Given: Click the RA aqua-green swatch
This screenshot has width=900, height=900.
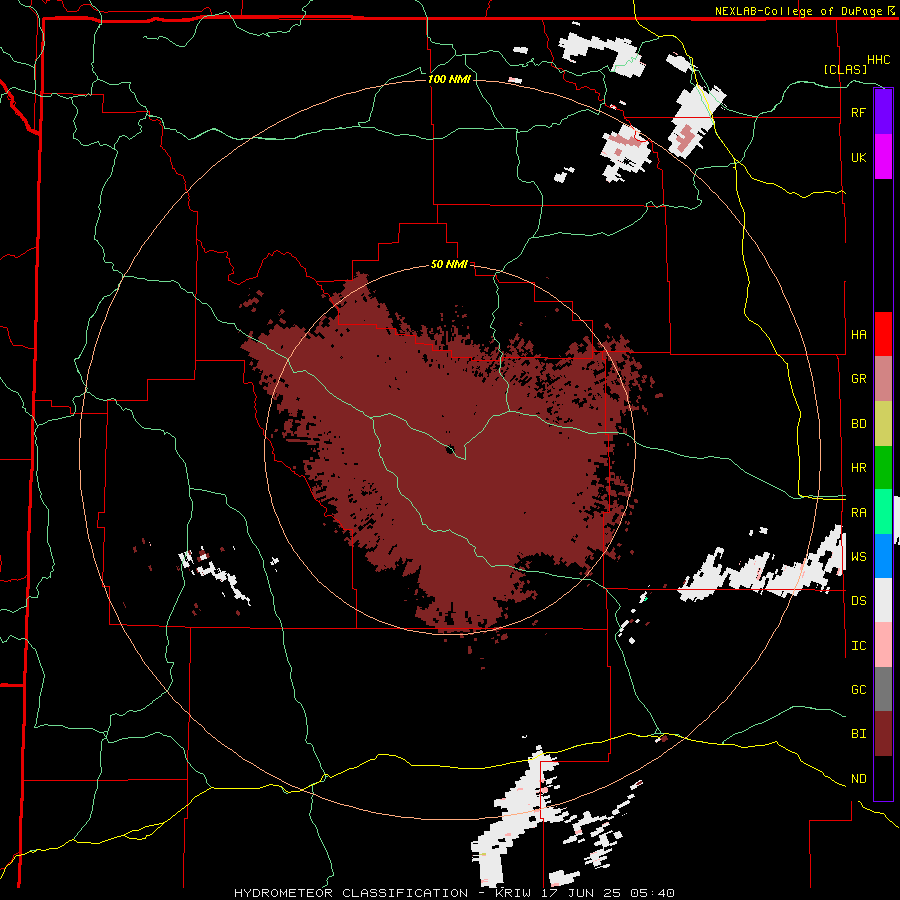Looking at the screenshot, I should coord(883,512).
